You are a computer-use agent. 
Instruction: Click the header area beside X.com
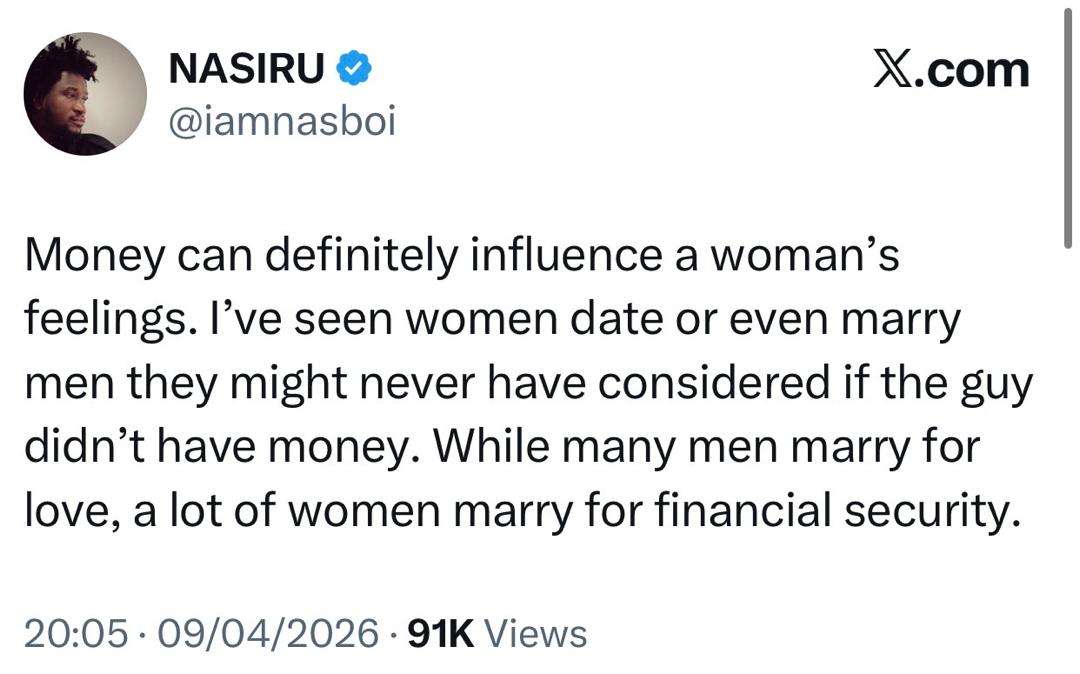pyautogui.click(x=650, y=68)
